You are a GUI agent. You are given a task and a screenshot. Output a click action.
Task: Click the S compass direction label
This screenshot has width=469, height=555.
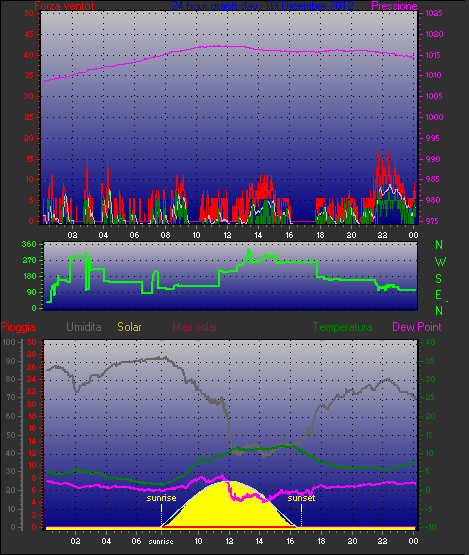point(439,279)
